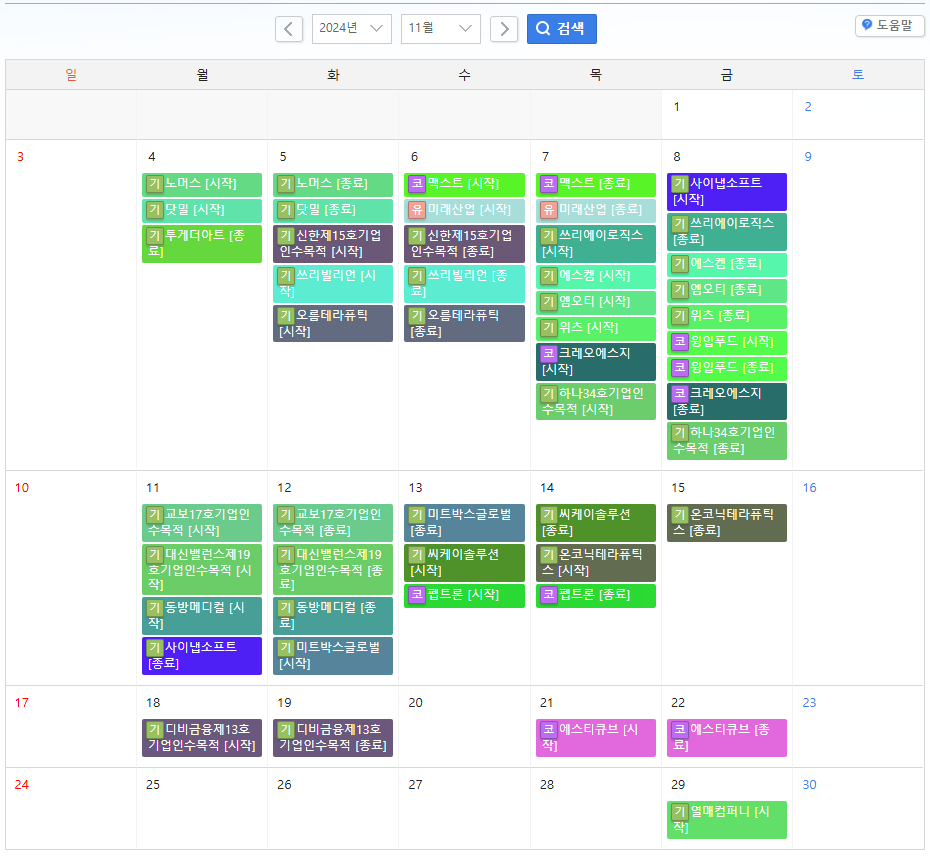Open the 디비금융제13호기업인수목적 [종료] event
Viewport: 930px width, 859px height.
333,738
